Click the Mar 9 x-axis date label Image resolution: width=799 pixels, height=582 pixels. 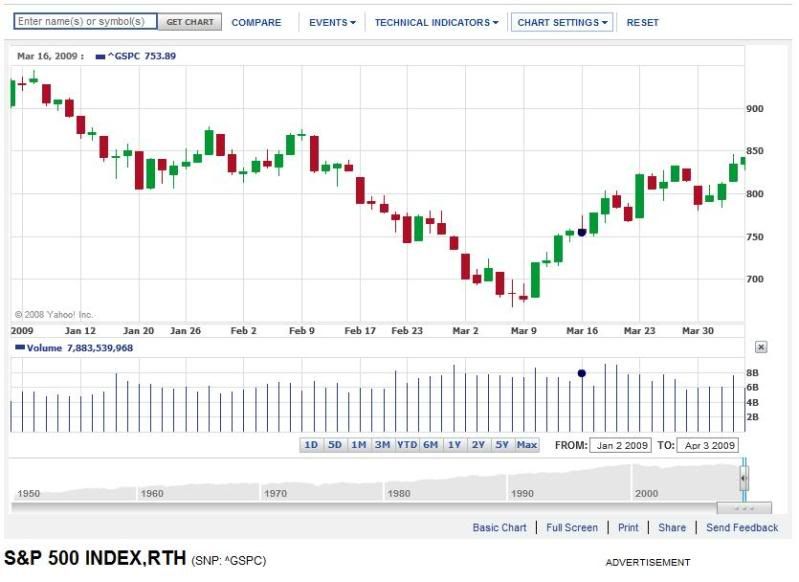(524, 331)
